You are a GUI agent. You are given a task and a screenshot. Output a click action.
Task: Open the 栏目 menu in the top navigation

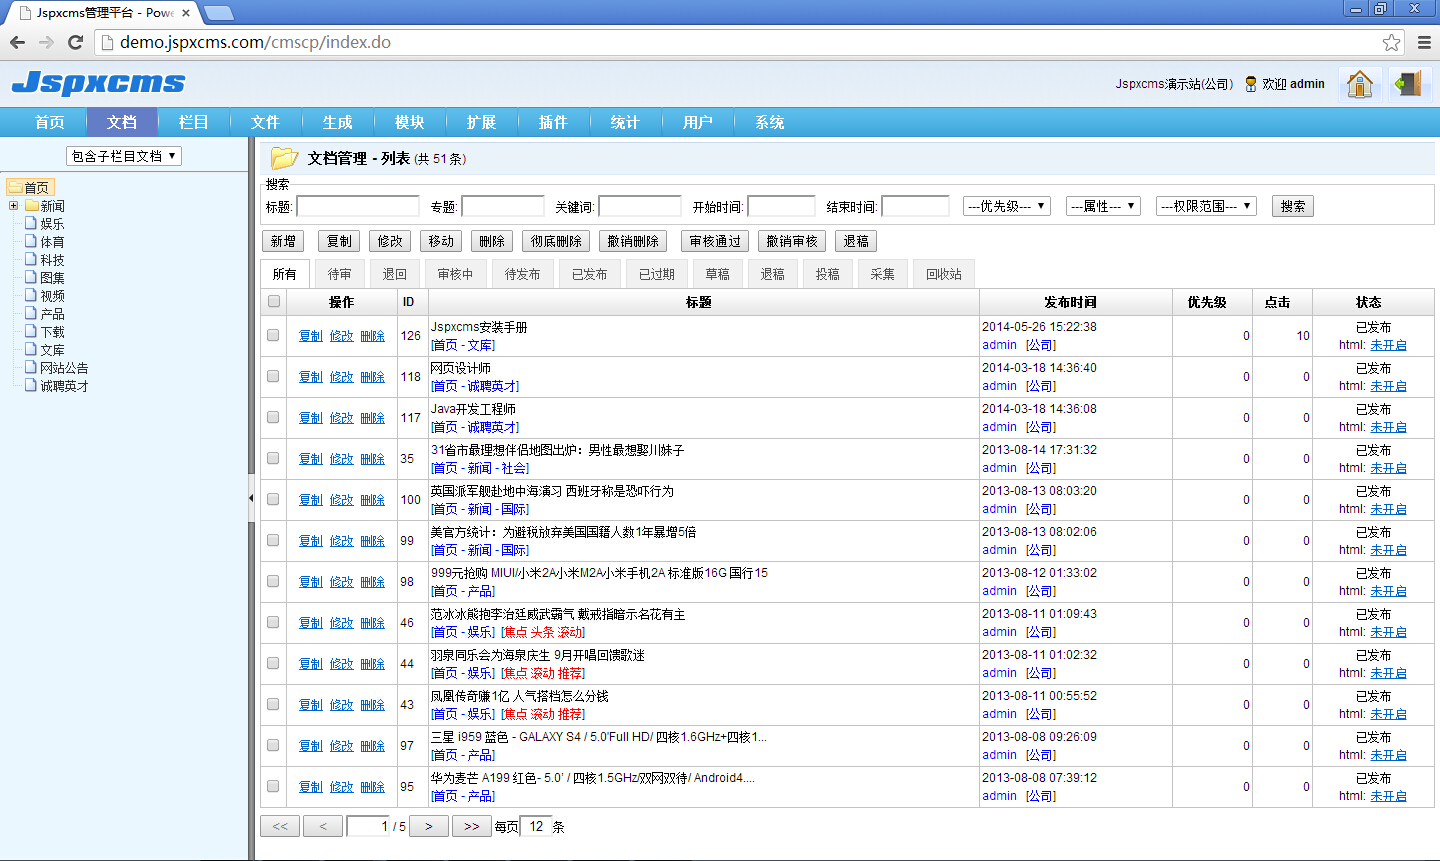[x=193, y=122]
